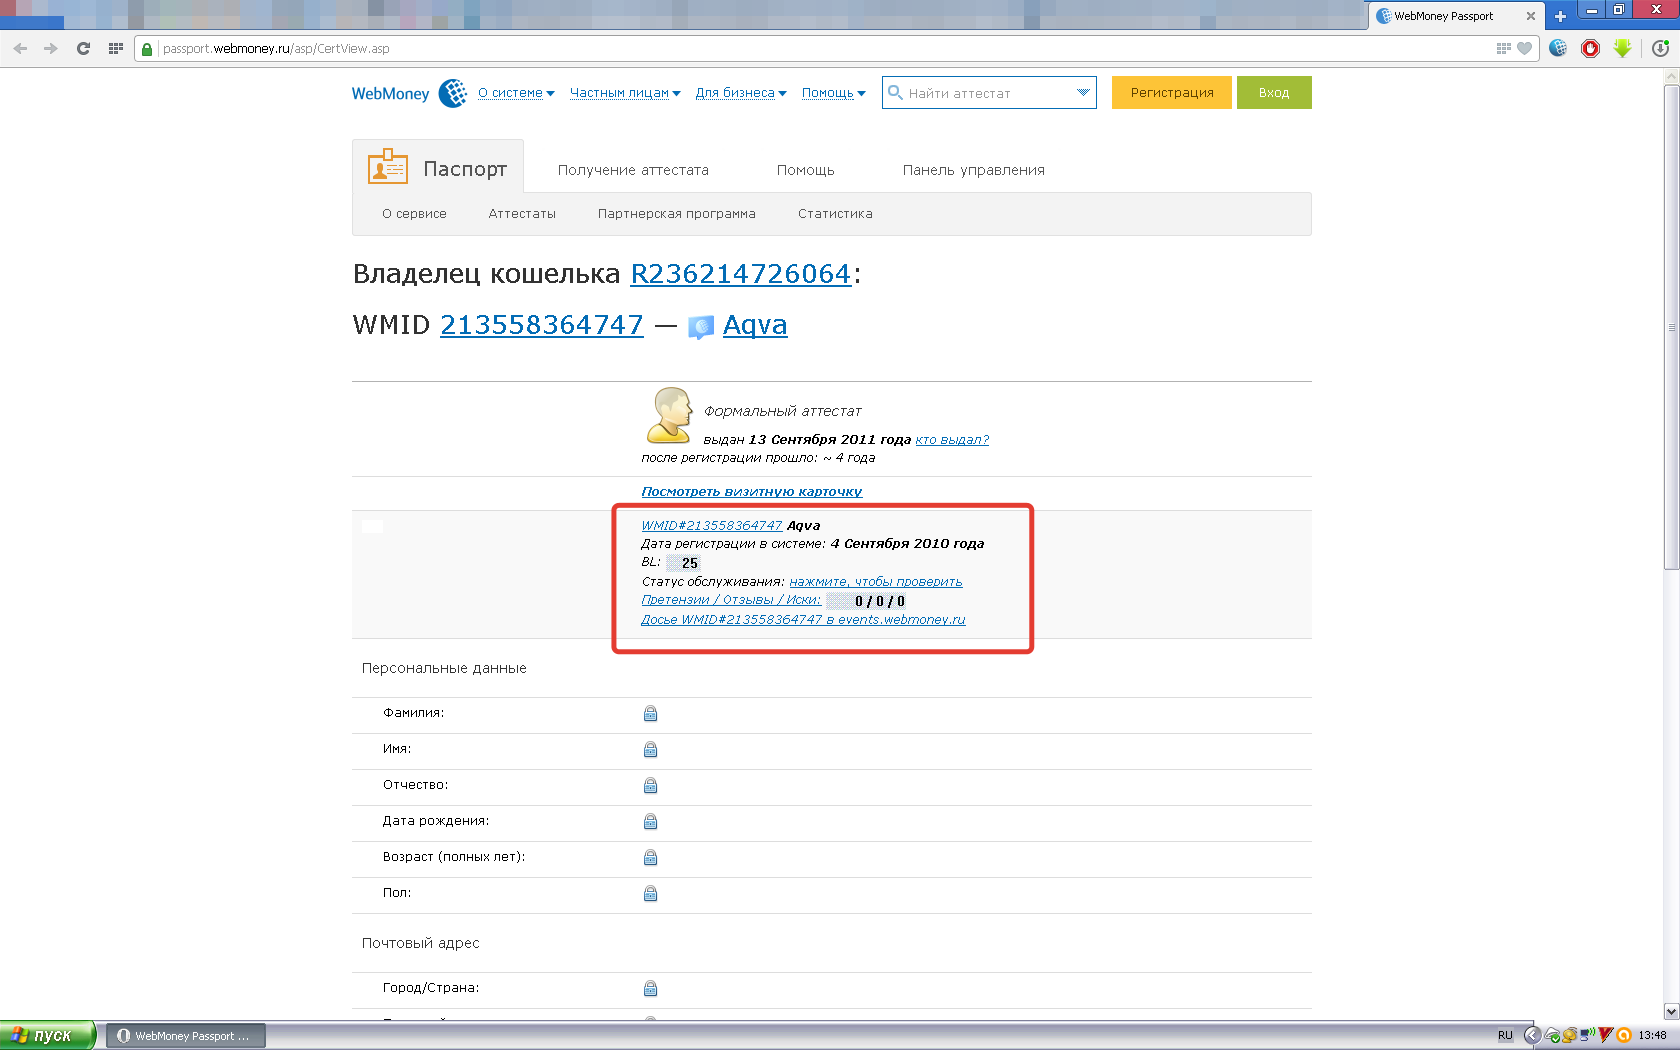Click the Регистрация button
This screenshot has height=1050, width=1680.
coord(1172,93)
